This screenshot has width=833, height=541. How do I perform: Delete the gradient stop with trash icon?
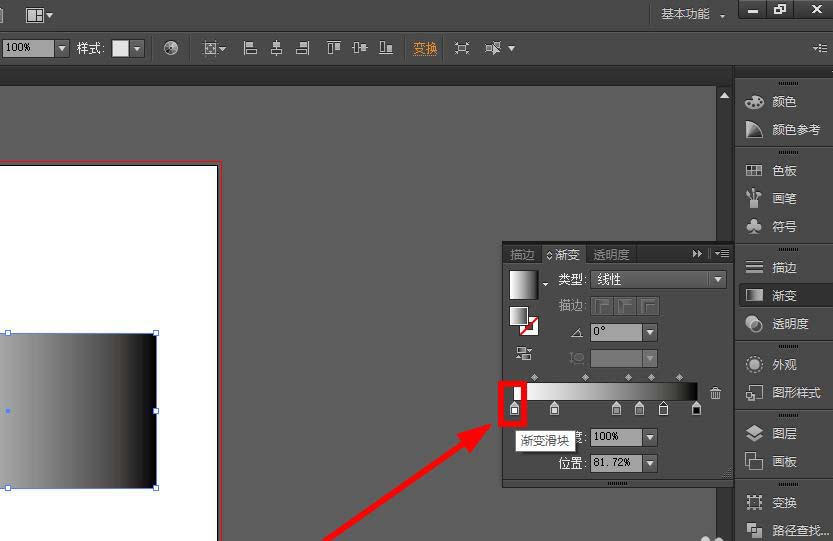tap(716, 393)
